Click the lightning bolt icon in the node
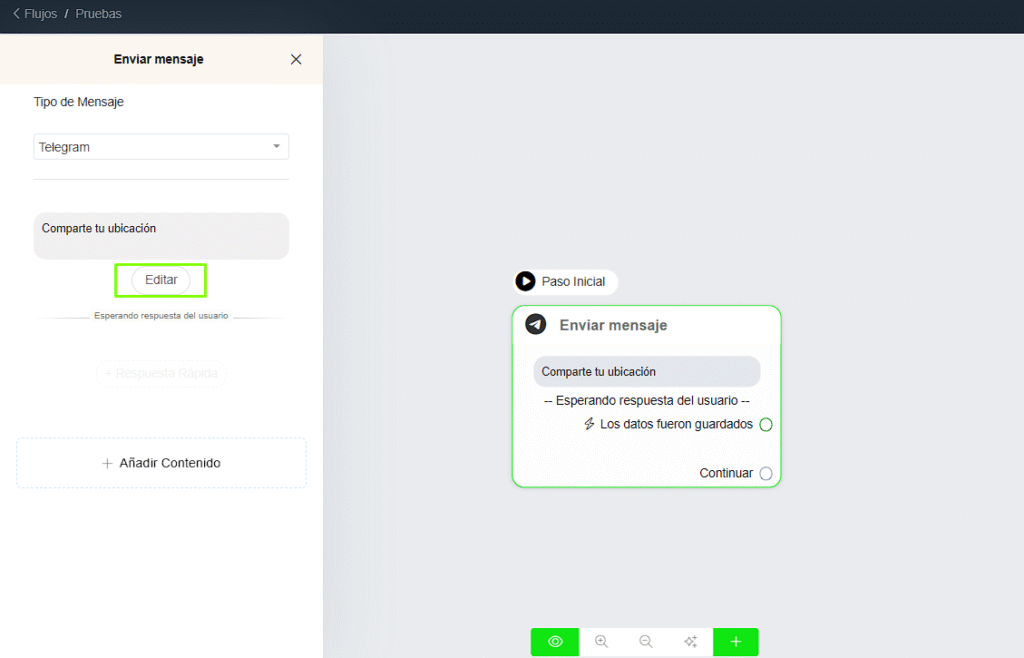The width and height of the screenshot is (1024, 658). point(589,424)
